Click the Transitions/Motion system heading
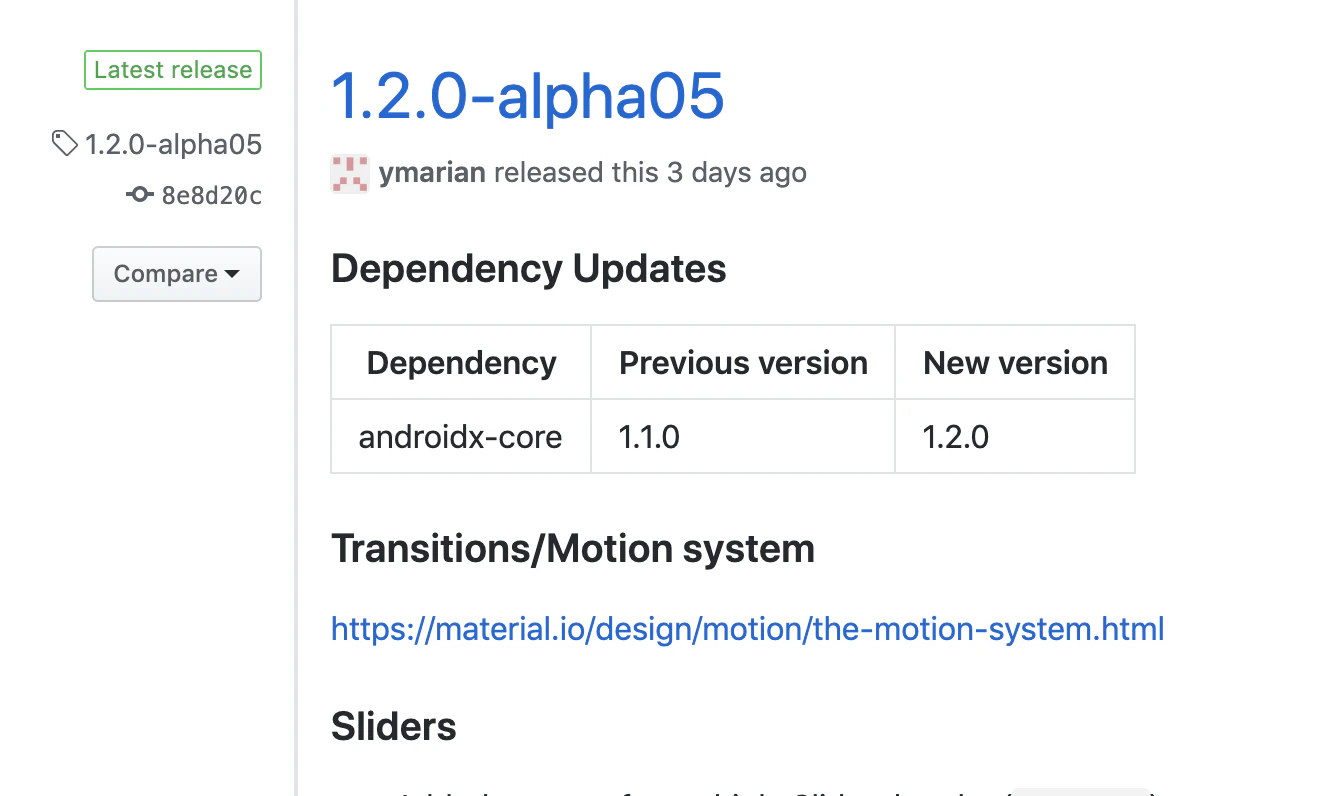 point(573,549)
